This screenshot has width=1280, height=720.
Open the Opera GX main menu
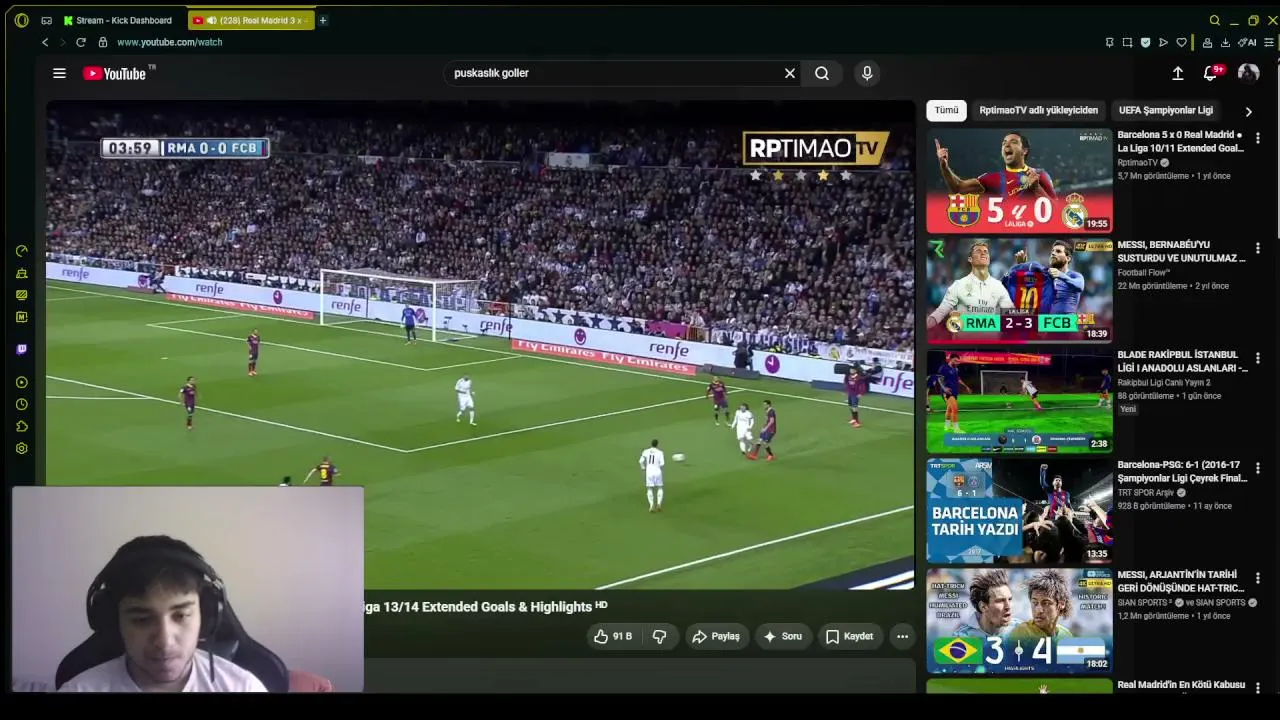click(x=22, y=20)
